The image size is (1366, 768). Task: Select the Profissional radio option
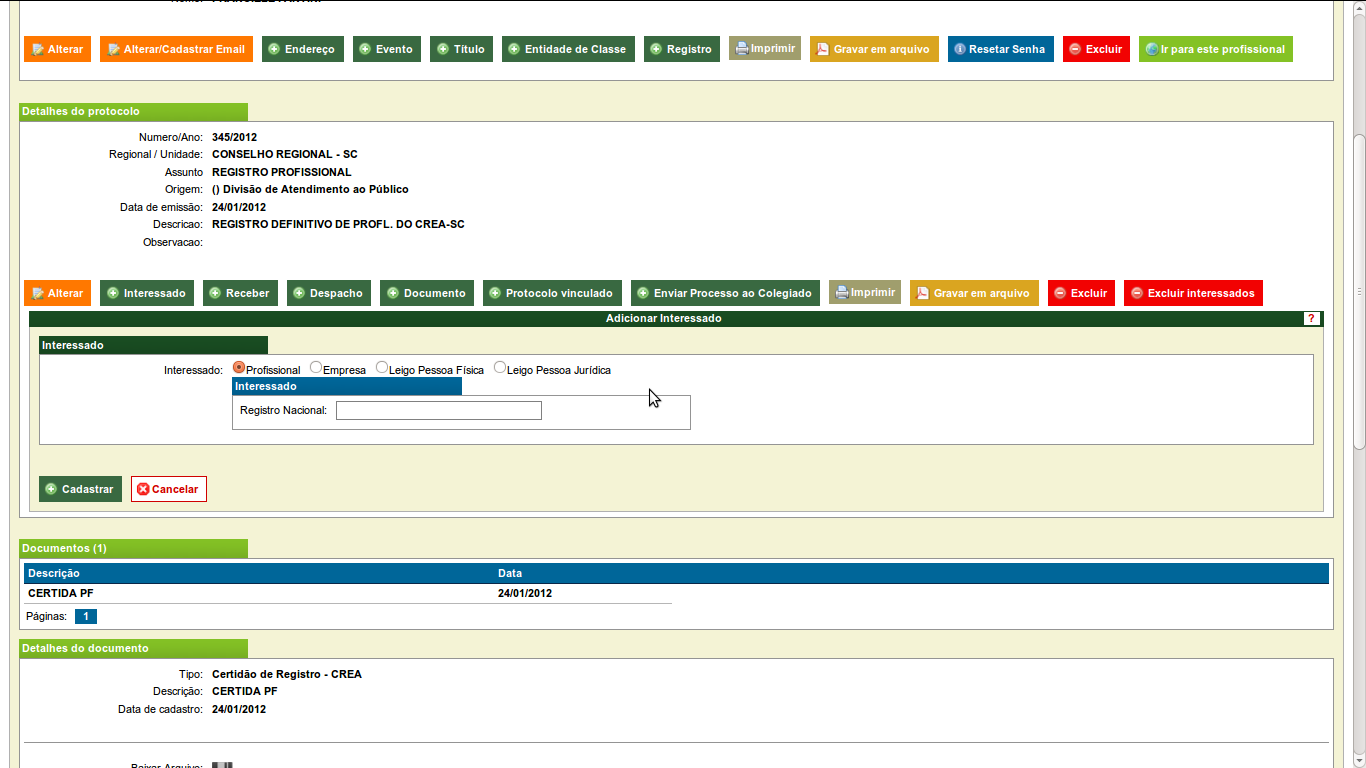(239, 368)
